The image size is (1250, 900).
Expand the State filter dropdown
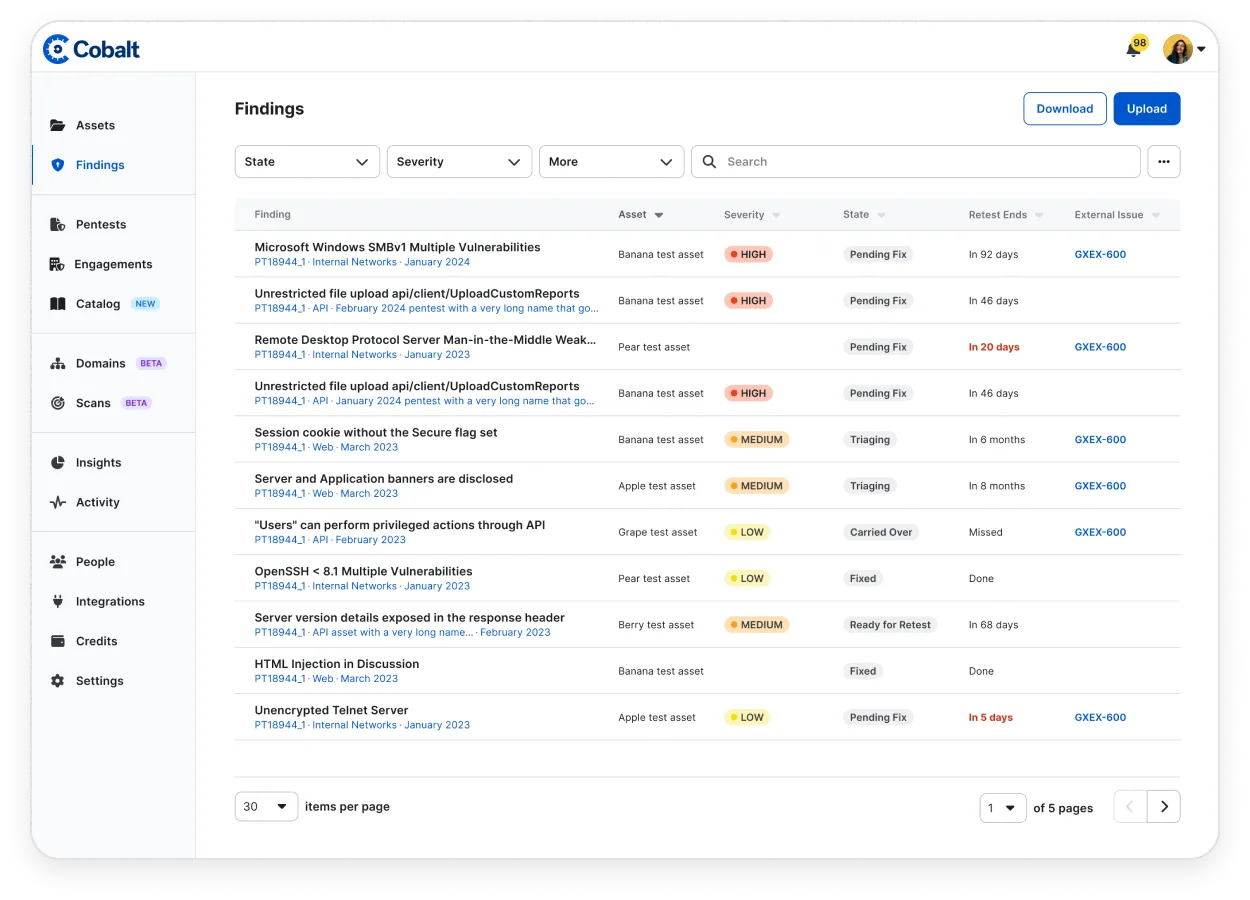[x=307, y=162]
